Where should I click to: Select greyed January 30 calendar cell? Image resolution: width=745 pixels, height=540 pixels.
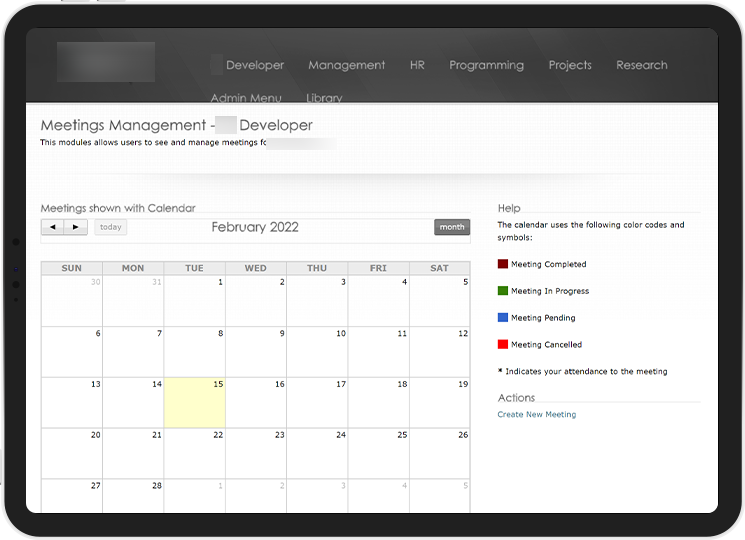(72, 301)
